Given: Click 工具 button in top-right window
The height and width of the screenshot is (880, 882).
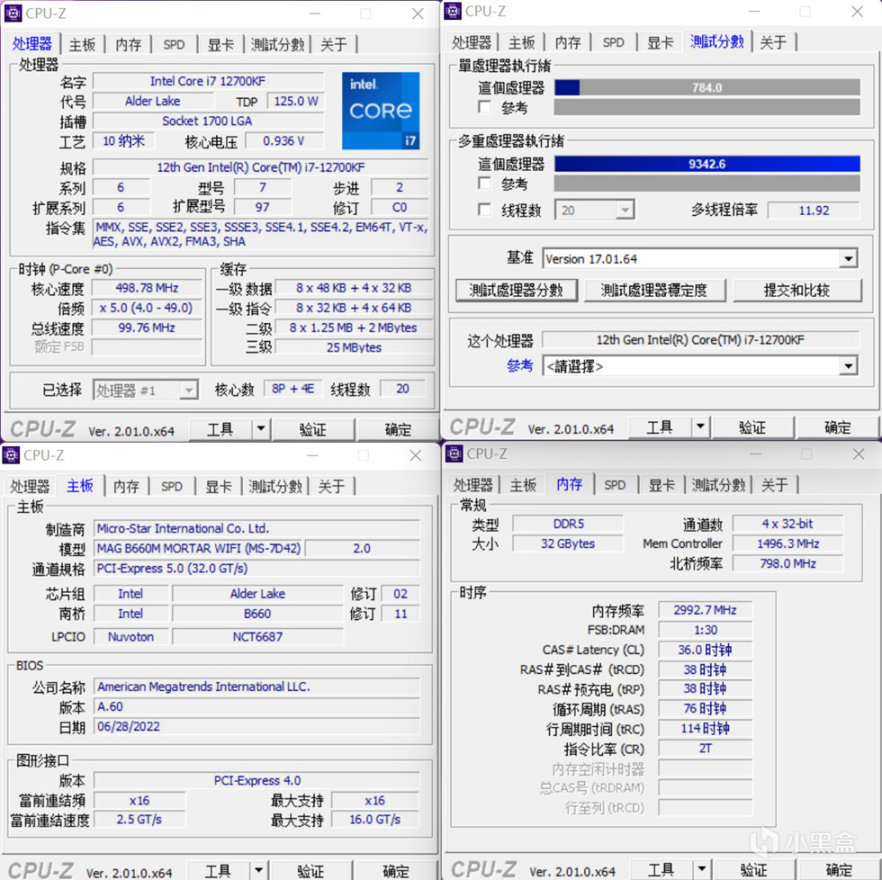Looking at the screenshot, I should pyautogui.click(x=659, y=427).
